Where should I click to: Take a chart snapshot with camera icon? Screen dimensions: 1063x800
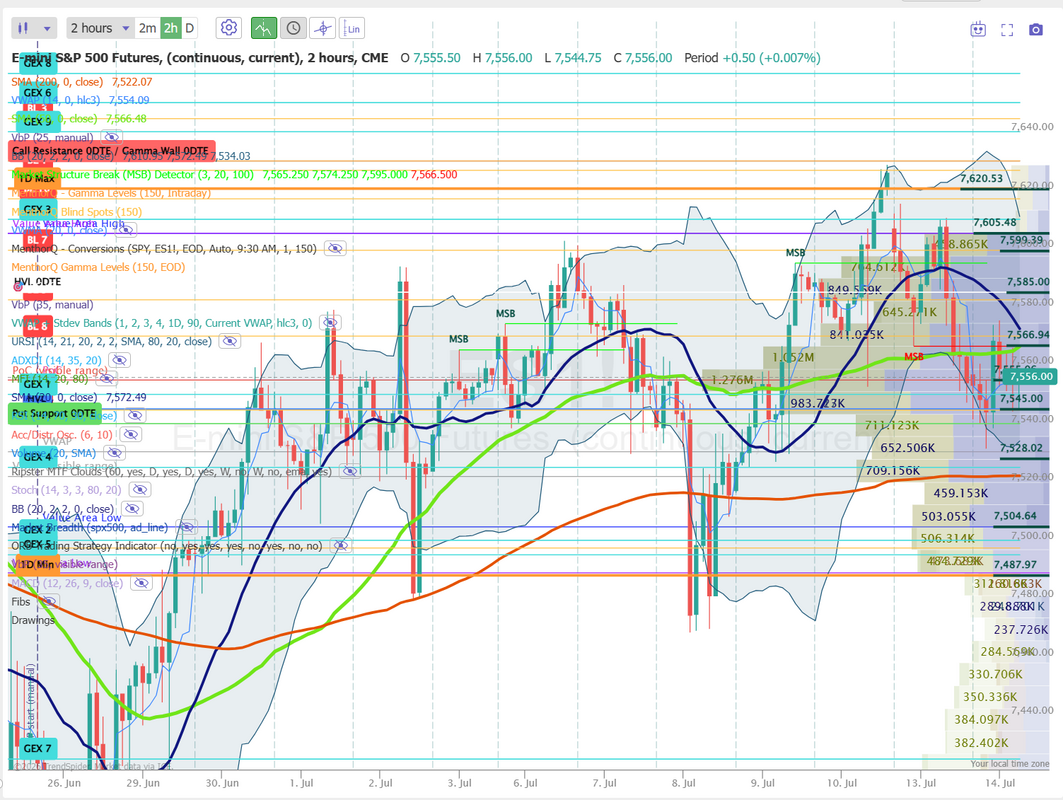tap(1035, 30)
